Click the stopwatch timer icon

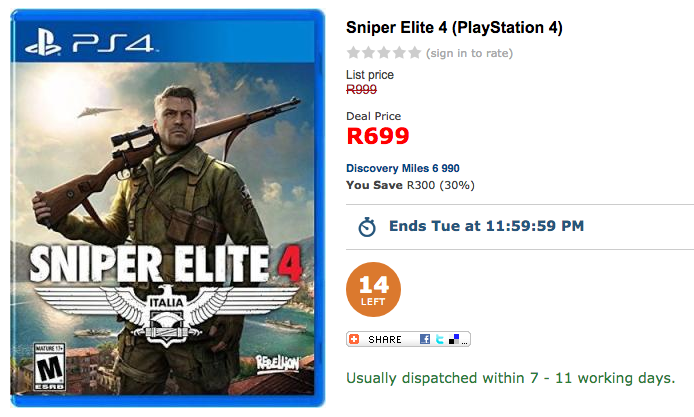[367, 227]
